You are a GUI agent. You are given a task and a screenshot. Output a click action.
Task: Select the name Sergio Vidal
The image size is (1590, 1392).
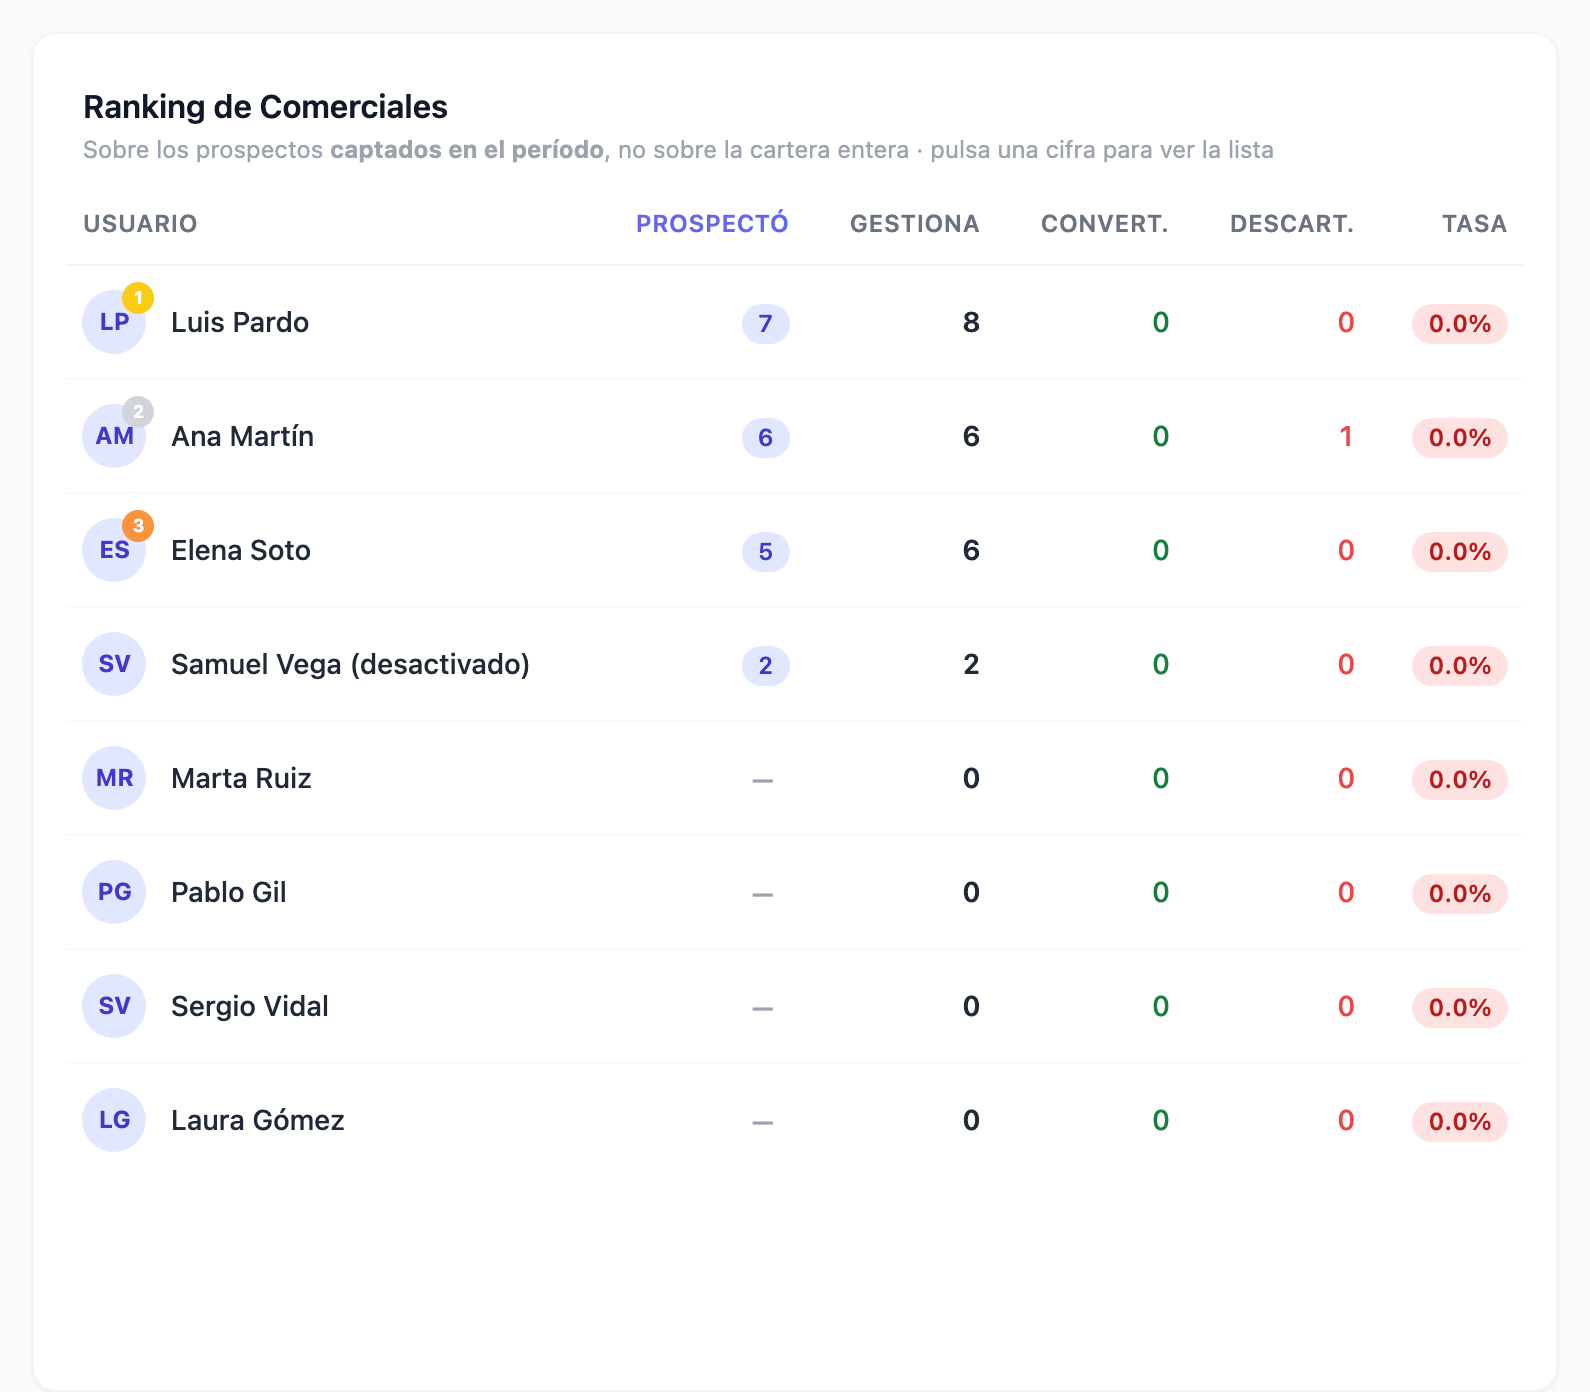(250, 1007)
